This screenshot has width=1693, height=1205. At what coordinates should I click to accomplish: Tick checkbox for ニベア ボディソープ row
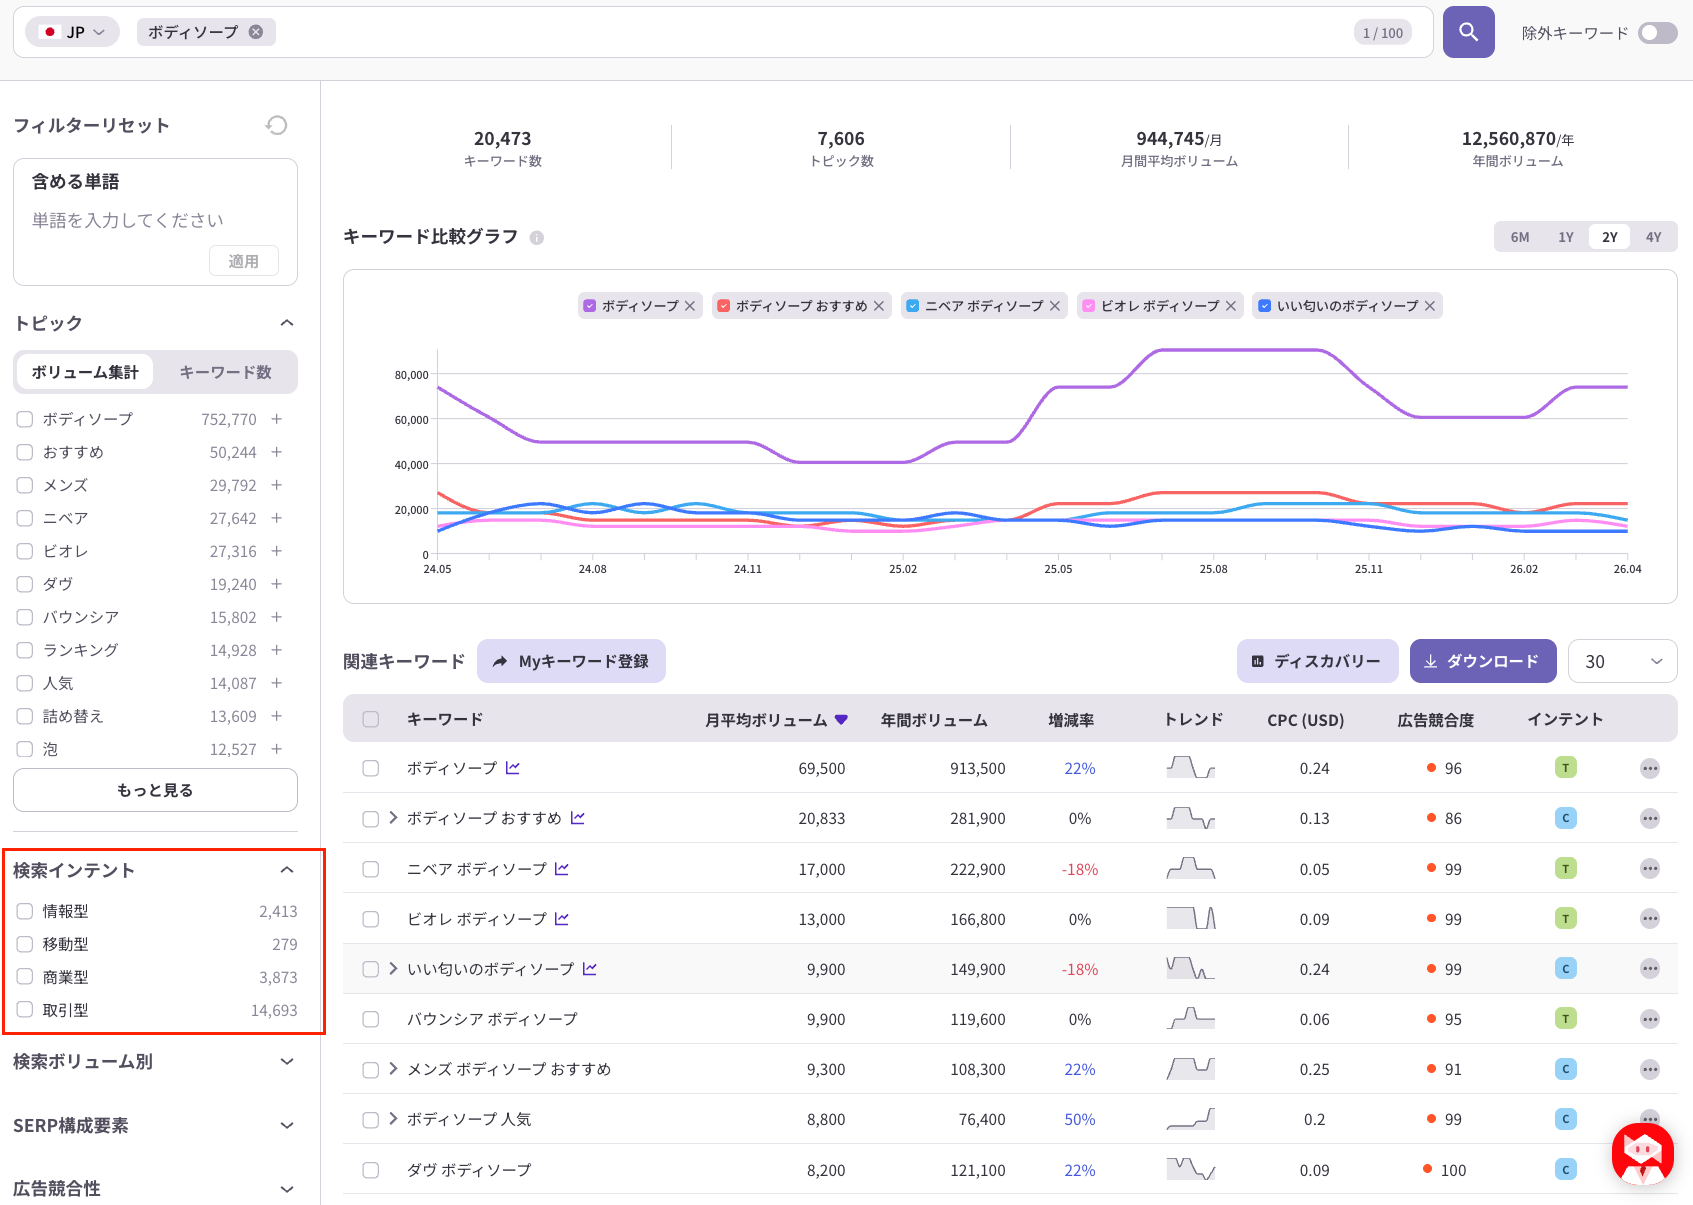pyautogui.click(x=371, y=869)
